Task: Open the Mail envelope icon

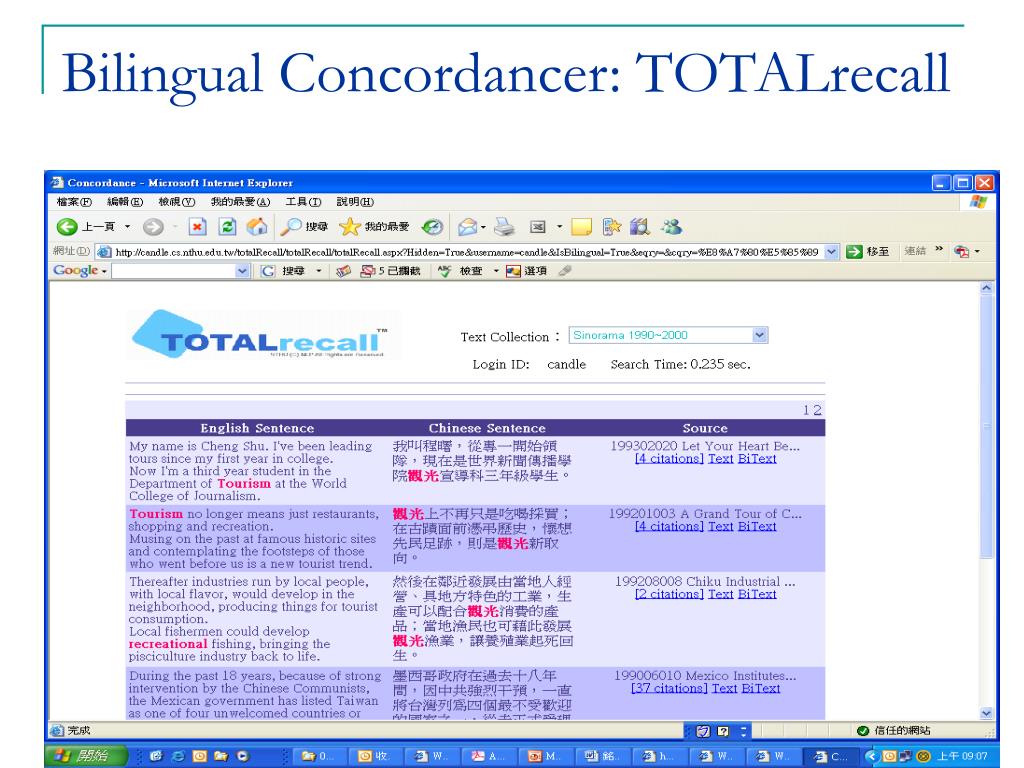Action: coord(467,227)
